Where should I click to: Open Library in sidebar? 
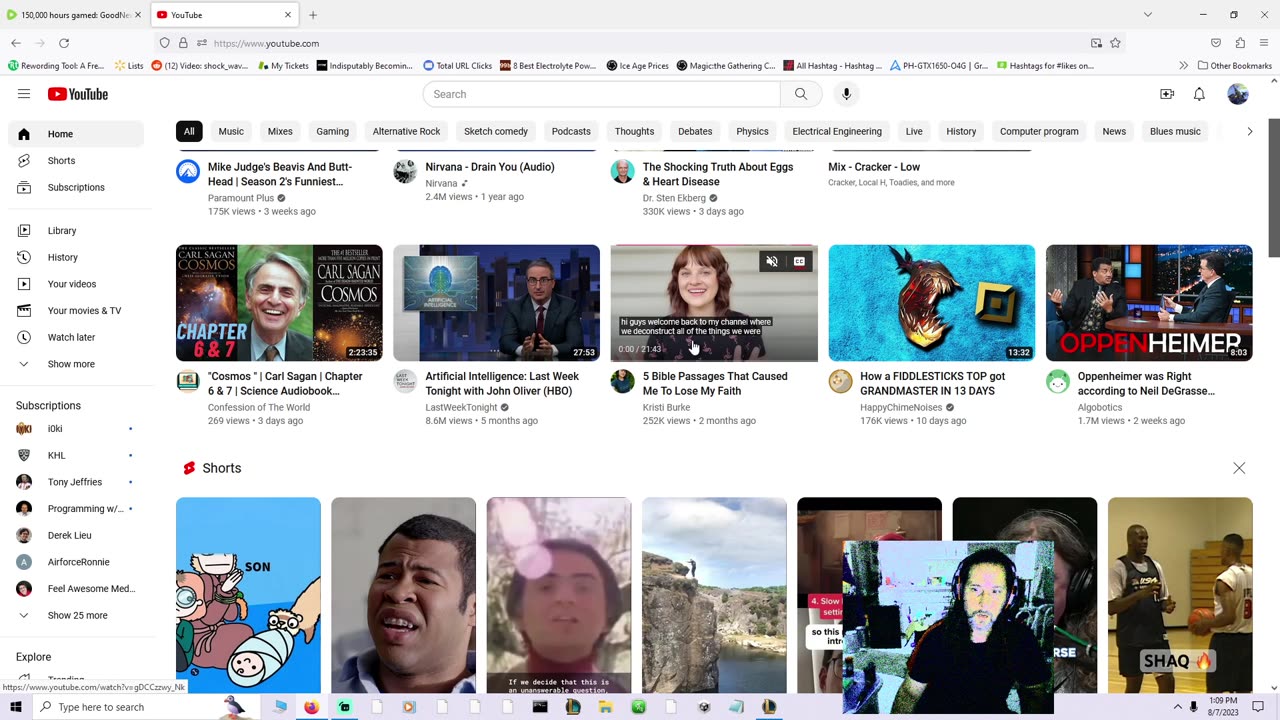coord(76,231)
